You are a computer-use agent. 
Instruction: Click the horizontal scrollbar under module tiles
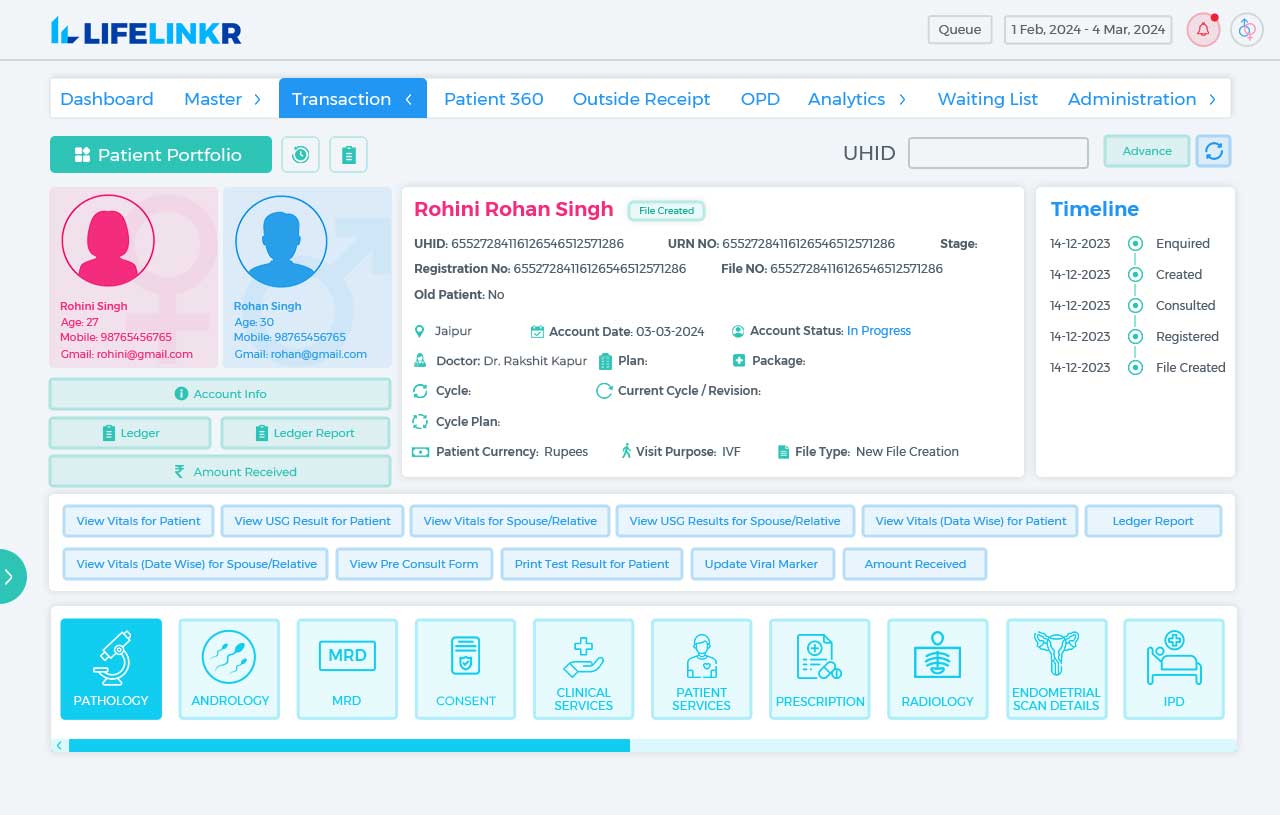tap(349, 745)
